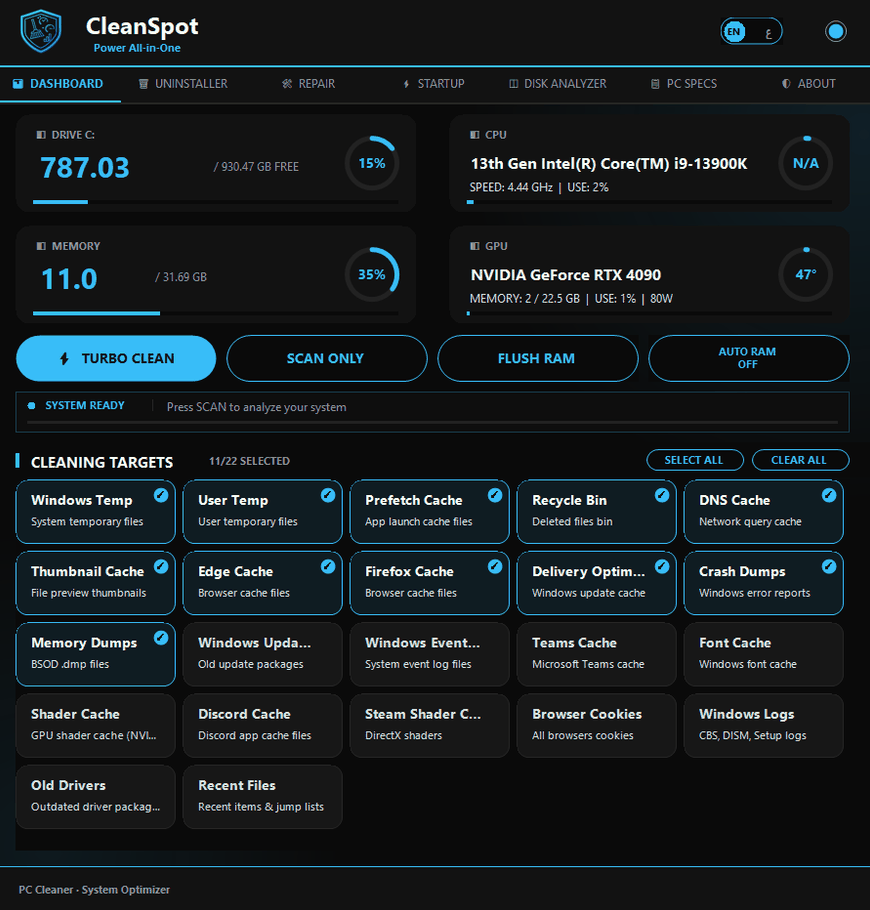Click the Drive C 15% usage ring
870x910 pixels.
371,163
